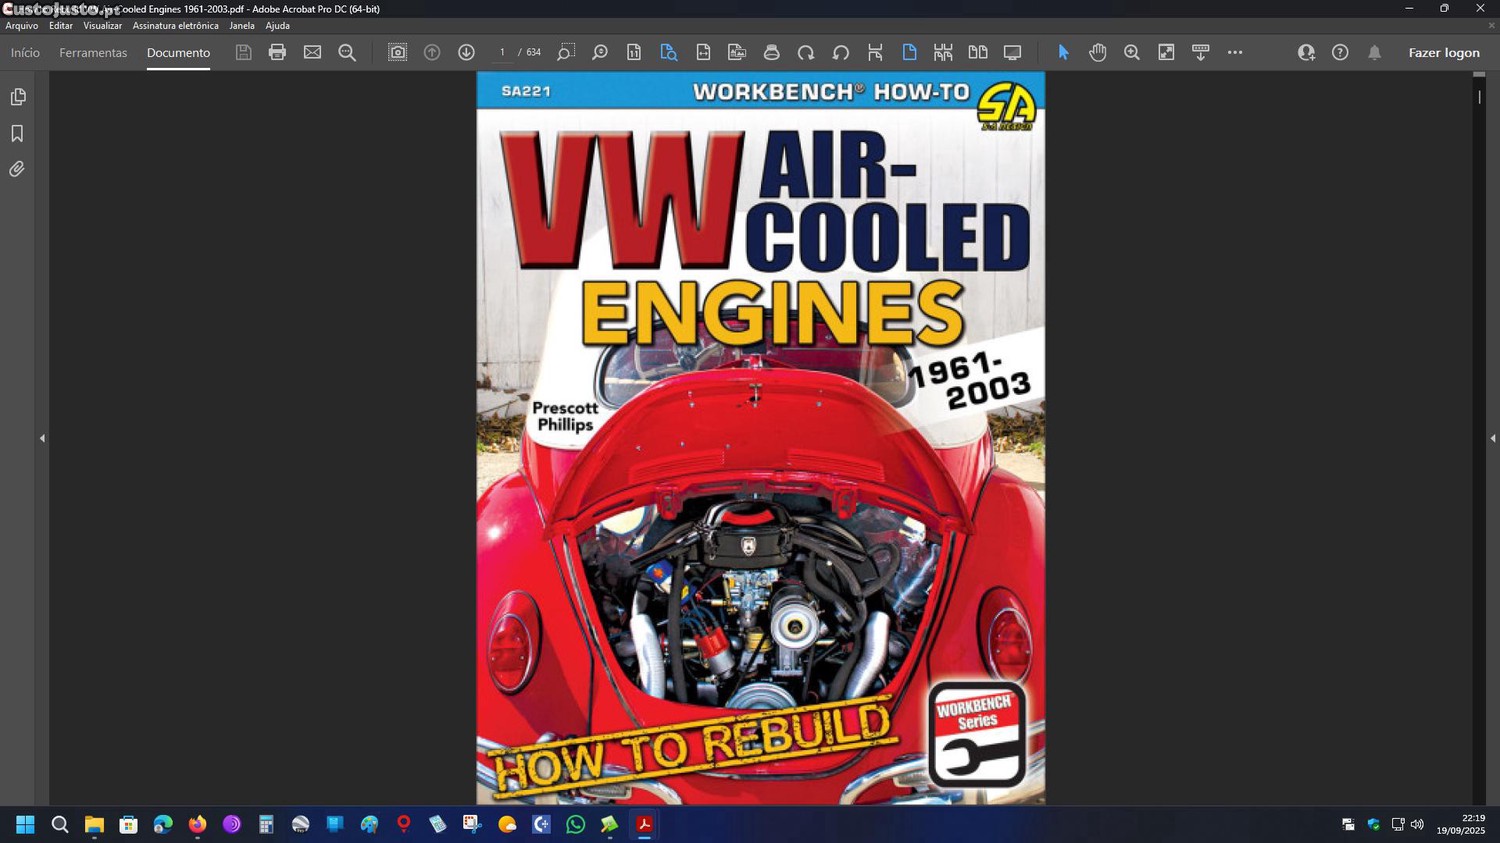The image size is (1500, 843).
Task: Expand the right tools pane arrow
Action: [x=1492, y=438]
